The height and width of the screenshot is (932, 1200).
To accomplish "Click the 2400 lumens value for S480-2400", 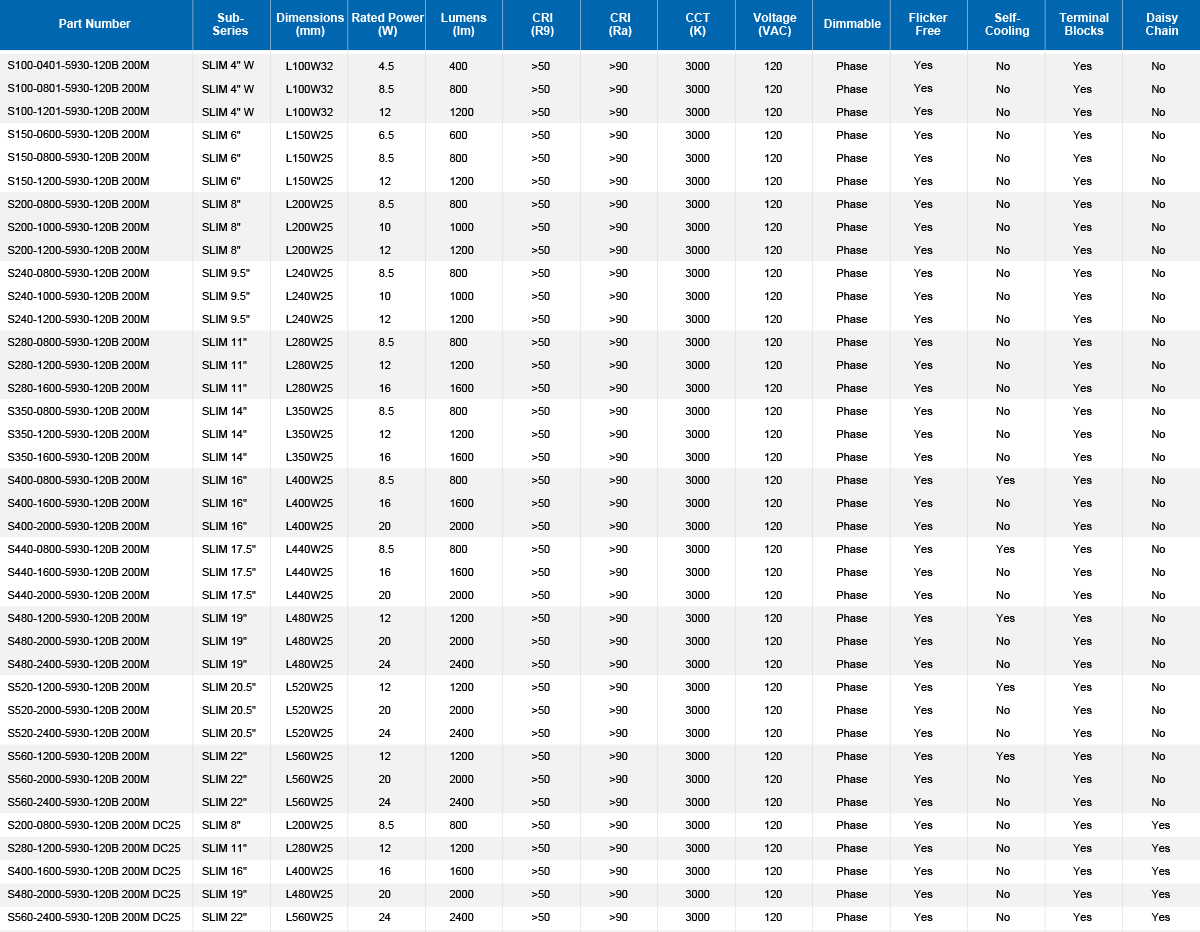I will coord(463,664).
